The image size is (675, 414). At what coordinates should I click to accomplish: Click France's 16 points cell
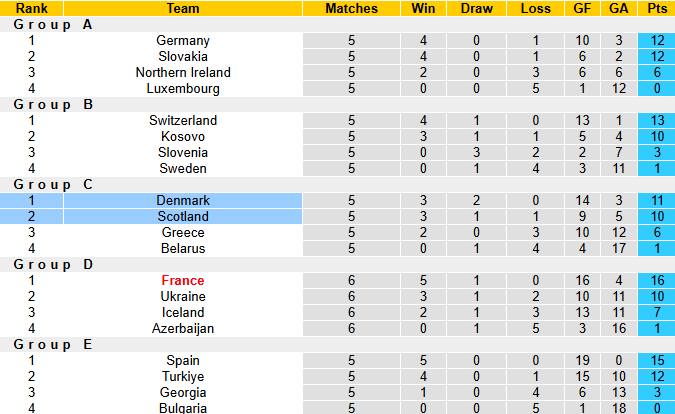[x=657, y=280]
